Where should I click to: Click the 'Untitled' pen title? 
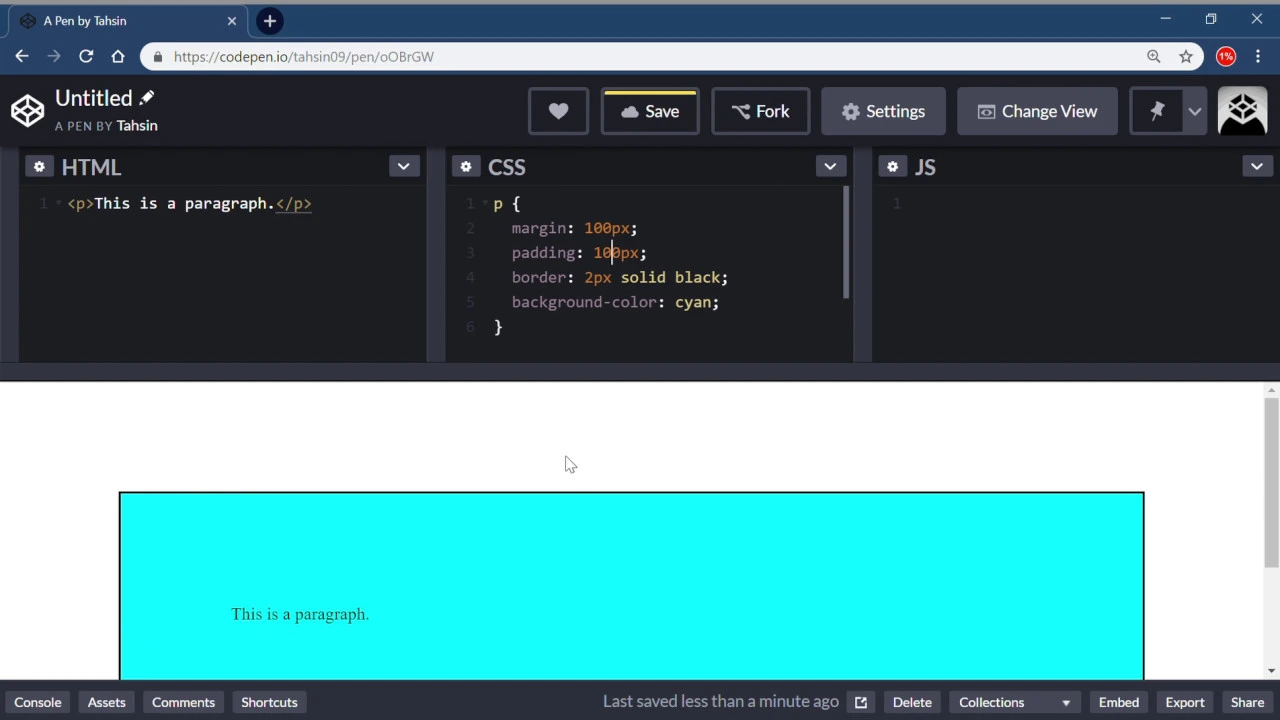94,98
